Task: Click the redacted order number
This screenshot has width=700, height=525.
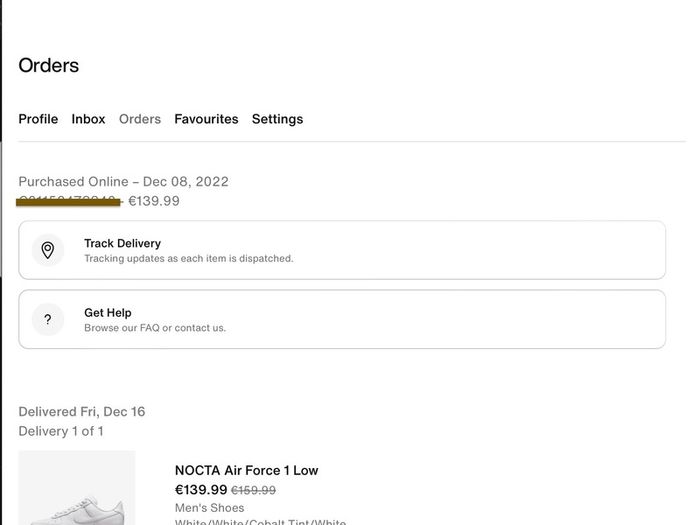Action: click(x=68, y=202)
